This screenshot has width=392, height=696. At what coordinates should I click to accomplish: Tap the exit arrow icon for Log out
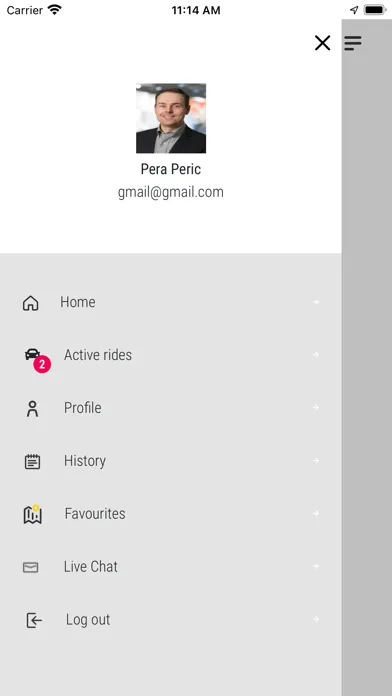pos(34,620)
